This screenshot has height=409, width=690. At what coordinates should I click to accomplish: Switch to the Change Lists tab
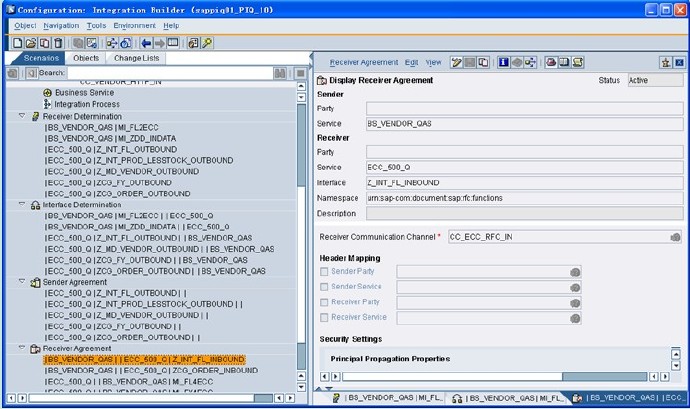pyautogui.click(x=136, y=58)
